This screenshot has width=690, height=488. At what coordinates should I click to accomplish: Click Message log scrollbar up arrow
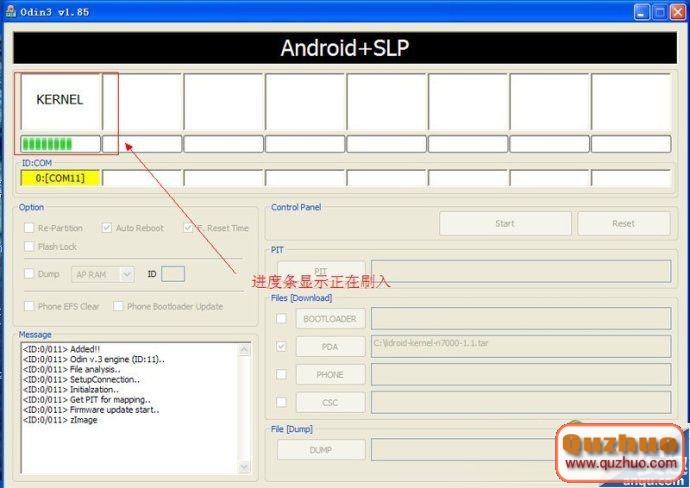pos(244,350)
